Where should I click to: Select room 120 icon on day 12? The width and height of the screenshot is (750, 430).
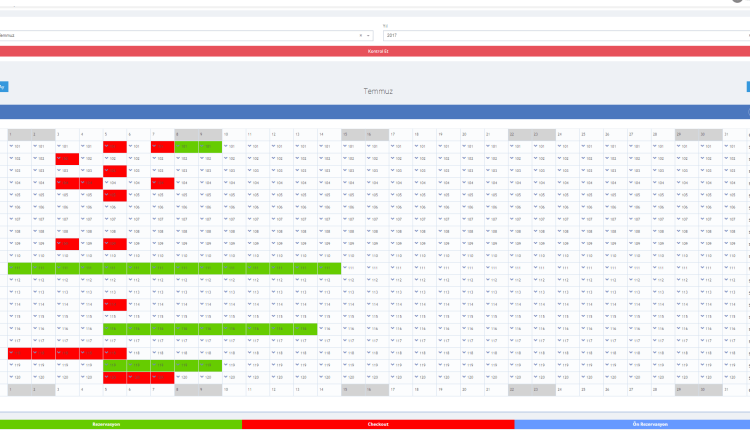click(x=274, y=377)
